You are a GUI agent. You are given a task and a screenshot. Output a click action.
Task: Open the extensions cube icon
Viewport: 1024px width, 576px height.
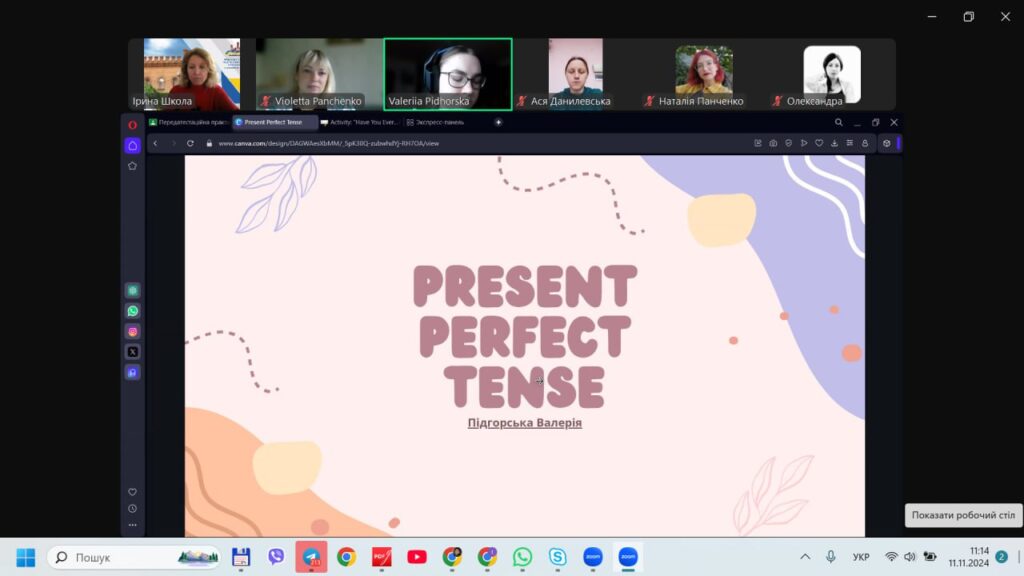[886, 143]
